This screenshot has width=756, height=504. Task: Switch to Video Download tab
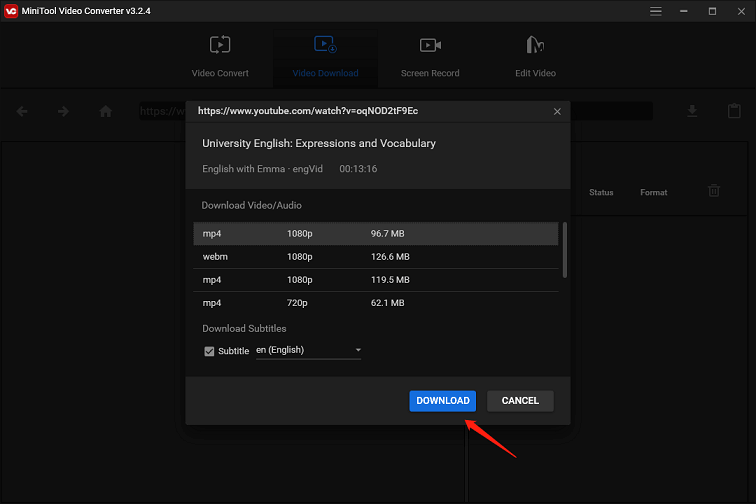pyautogui.click(x=325, y=57)
